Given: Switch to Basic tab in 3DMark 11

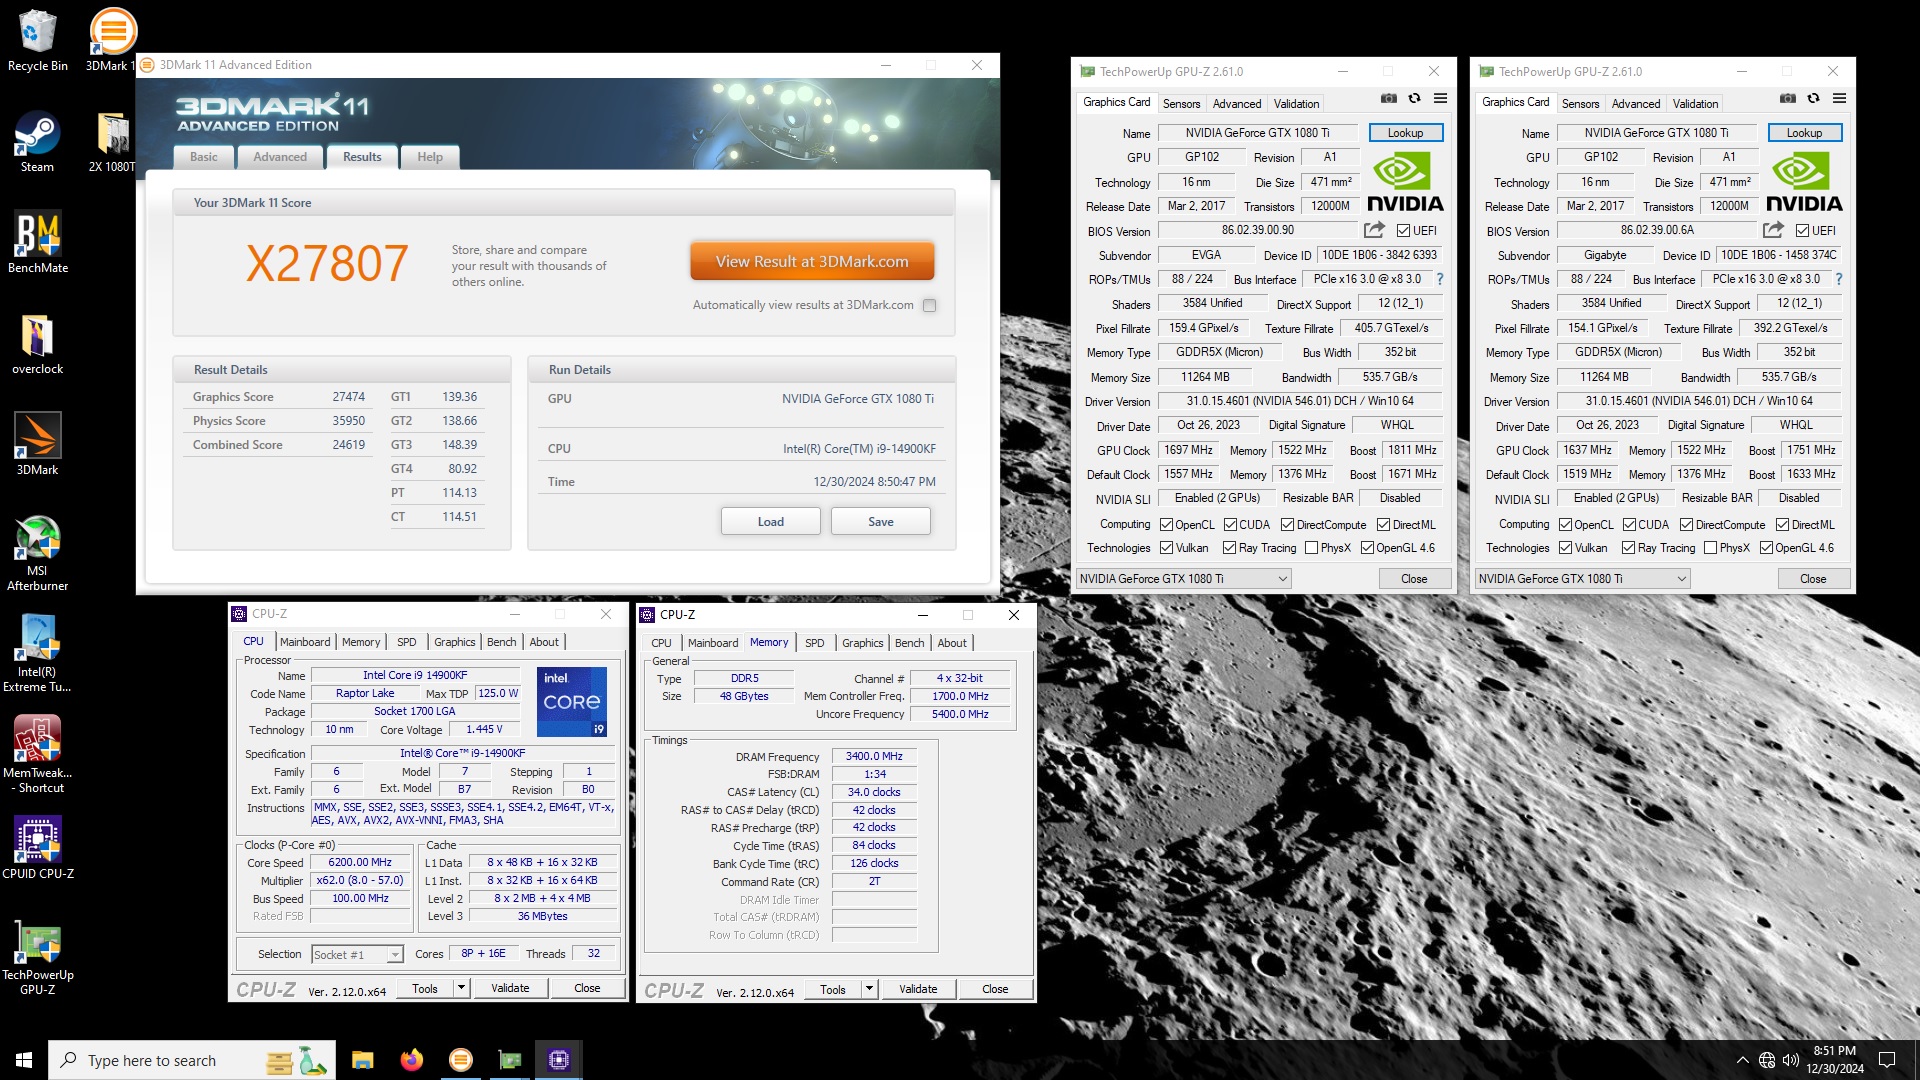Looking at the screenshot, I should click(204, 157).
